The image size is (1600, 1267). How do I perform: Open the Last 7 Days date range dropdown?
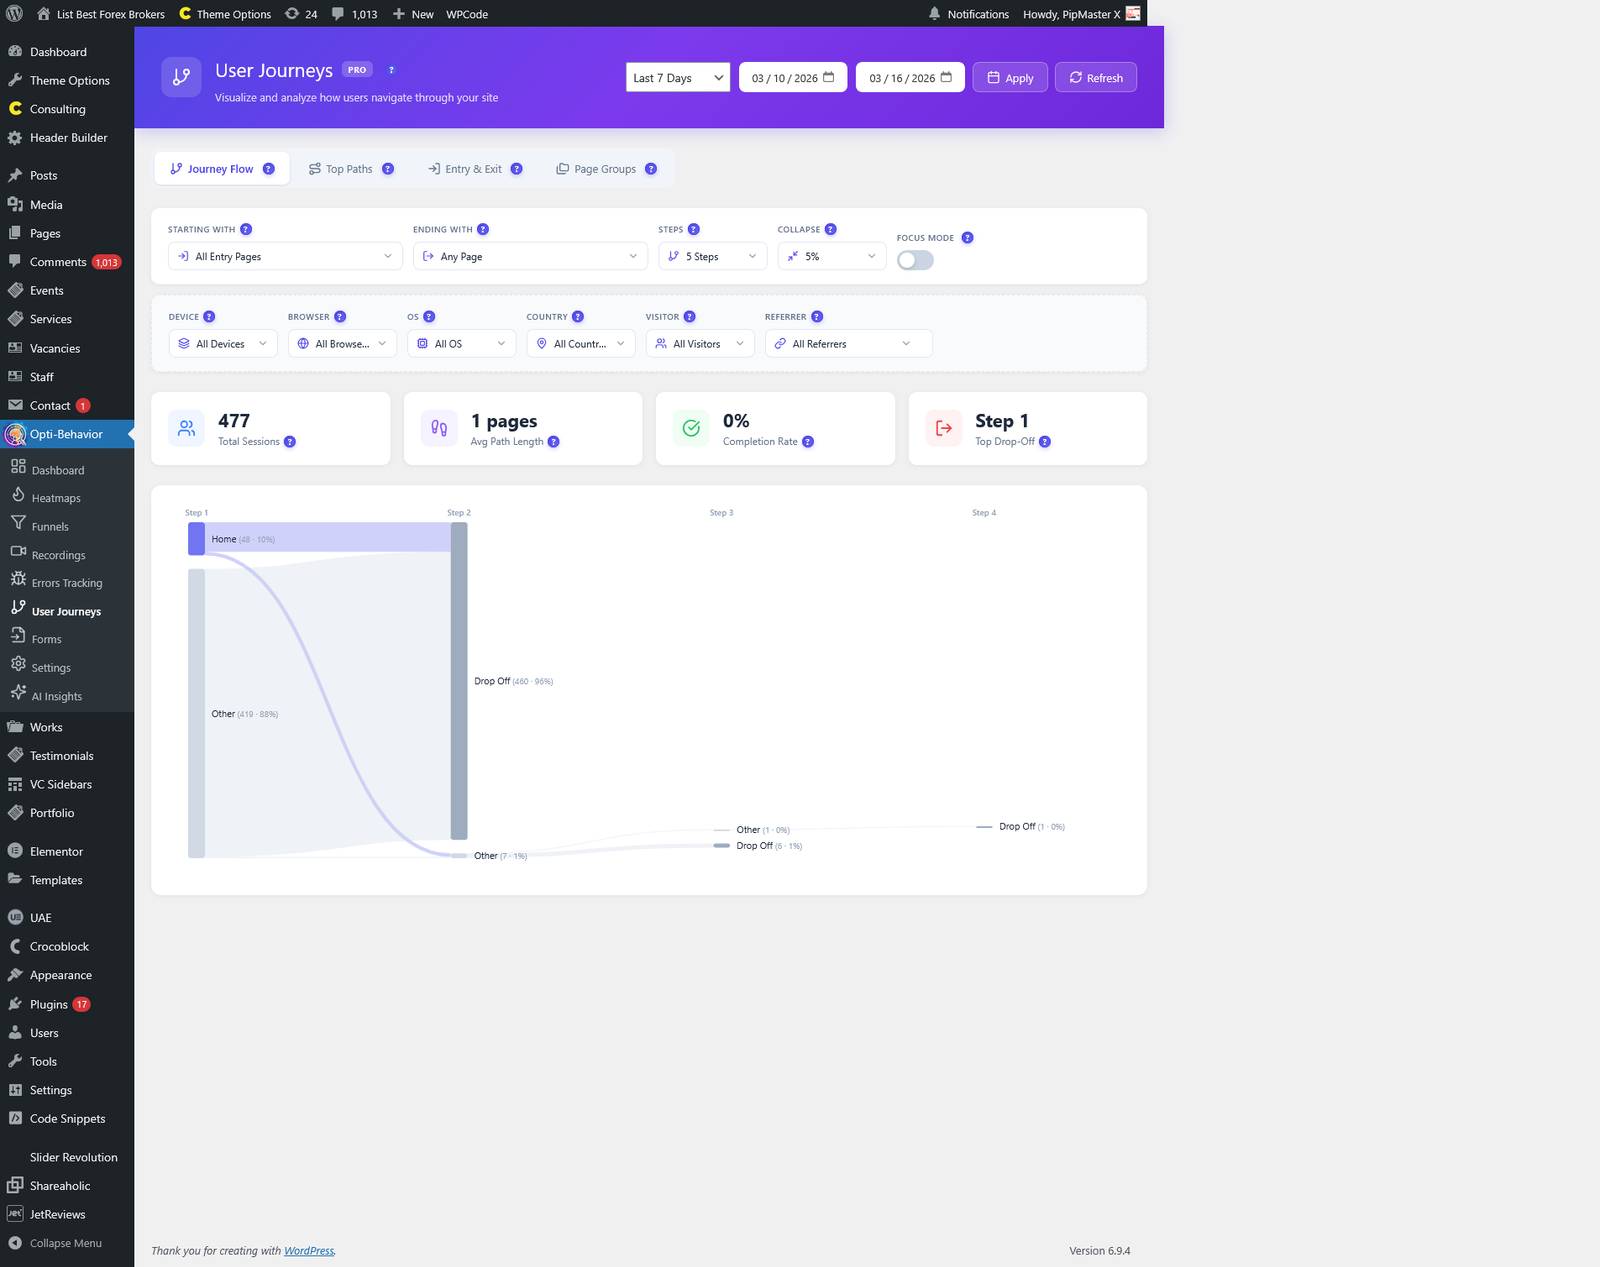[x=677, y=77]
